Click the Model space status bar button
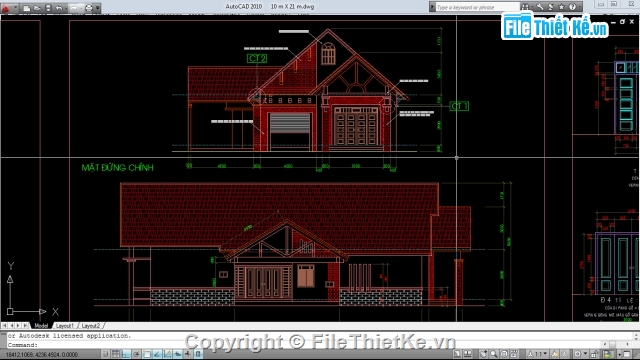 tap(457, 354)
